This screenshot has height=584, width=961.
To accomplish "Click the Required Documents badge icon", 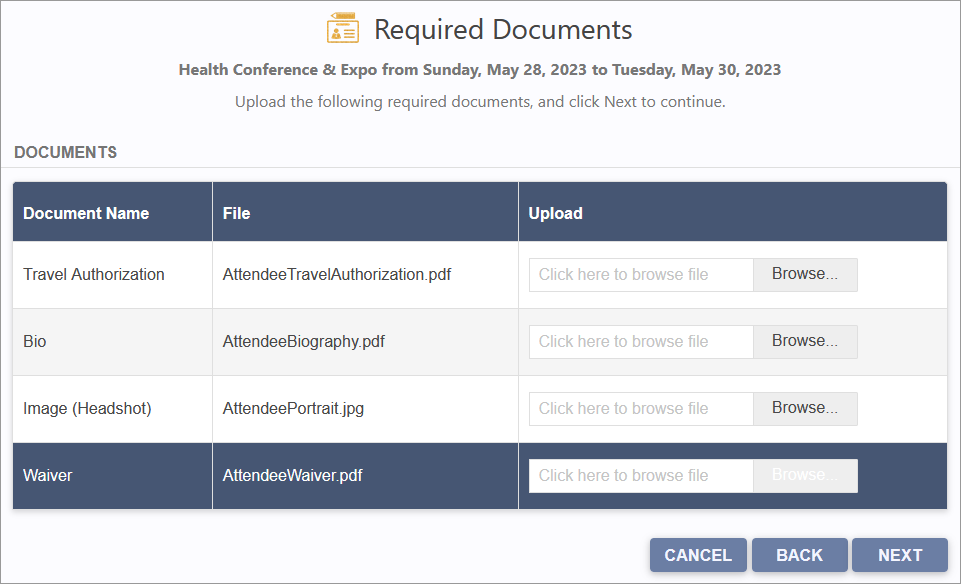I will click(343, 28).
